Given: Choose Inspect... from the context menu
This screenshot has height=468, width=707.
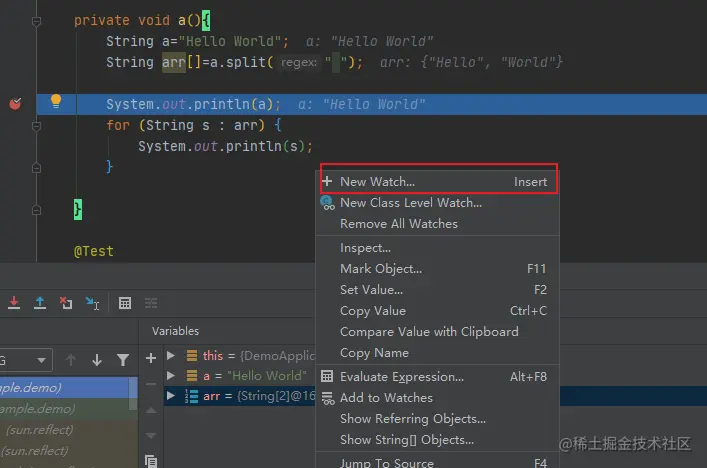Looking at the screenshot, I should pos(438,248).
